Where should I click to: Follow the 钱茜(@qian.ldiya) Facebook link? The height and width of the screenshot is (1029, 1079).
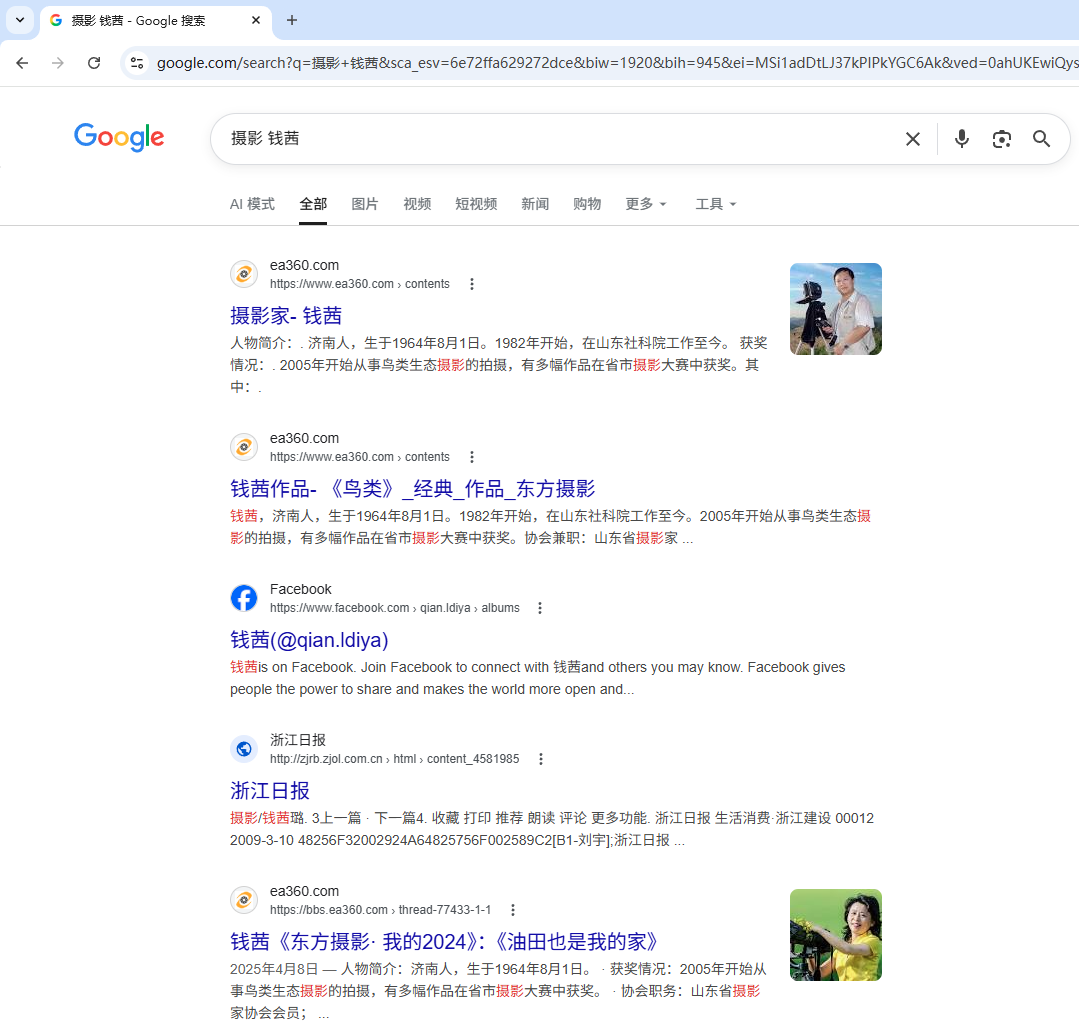310,640
